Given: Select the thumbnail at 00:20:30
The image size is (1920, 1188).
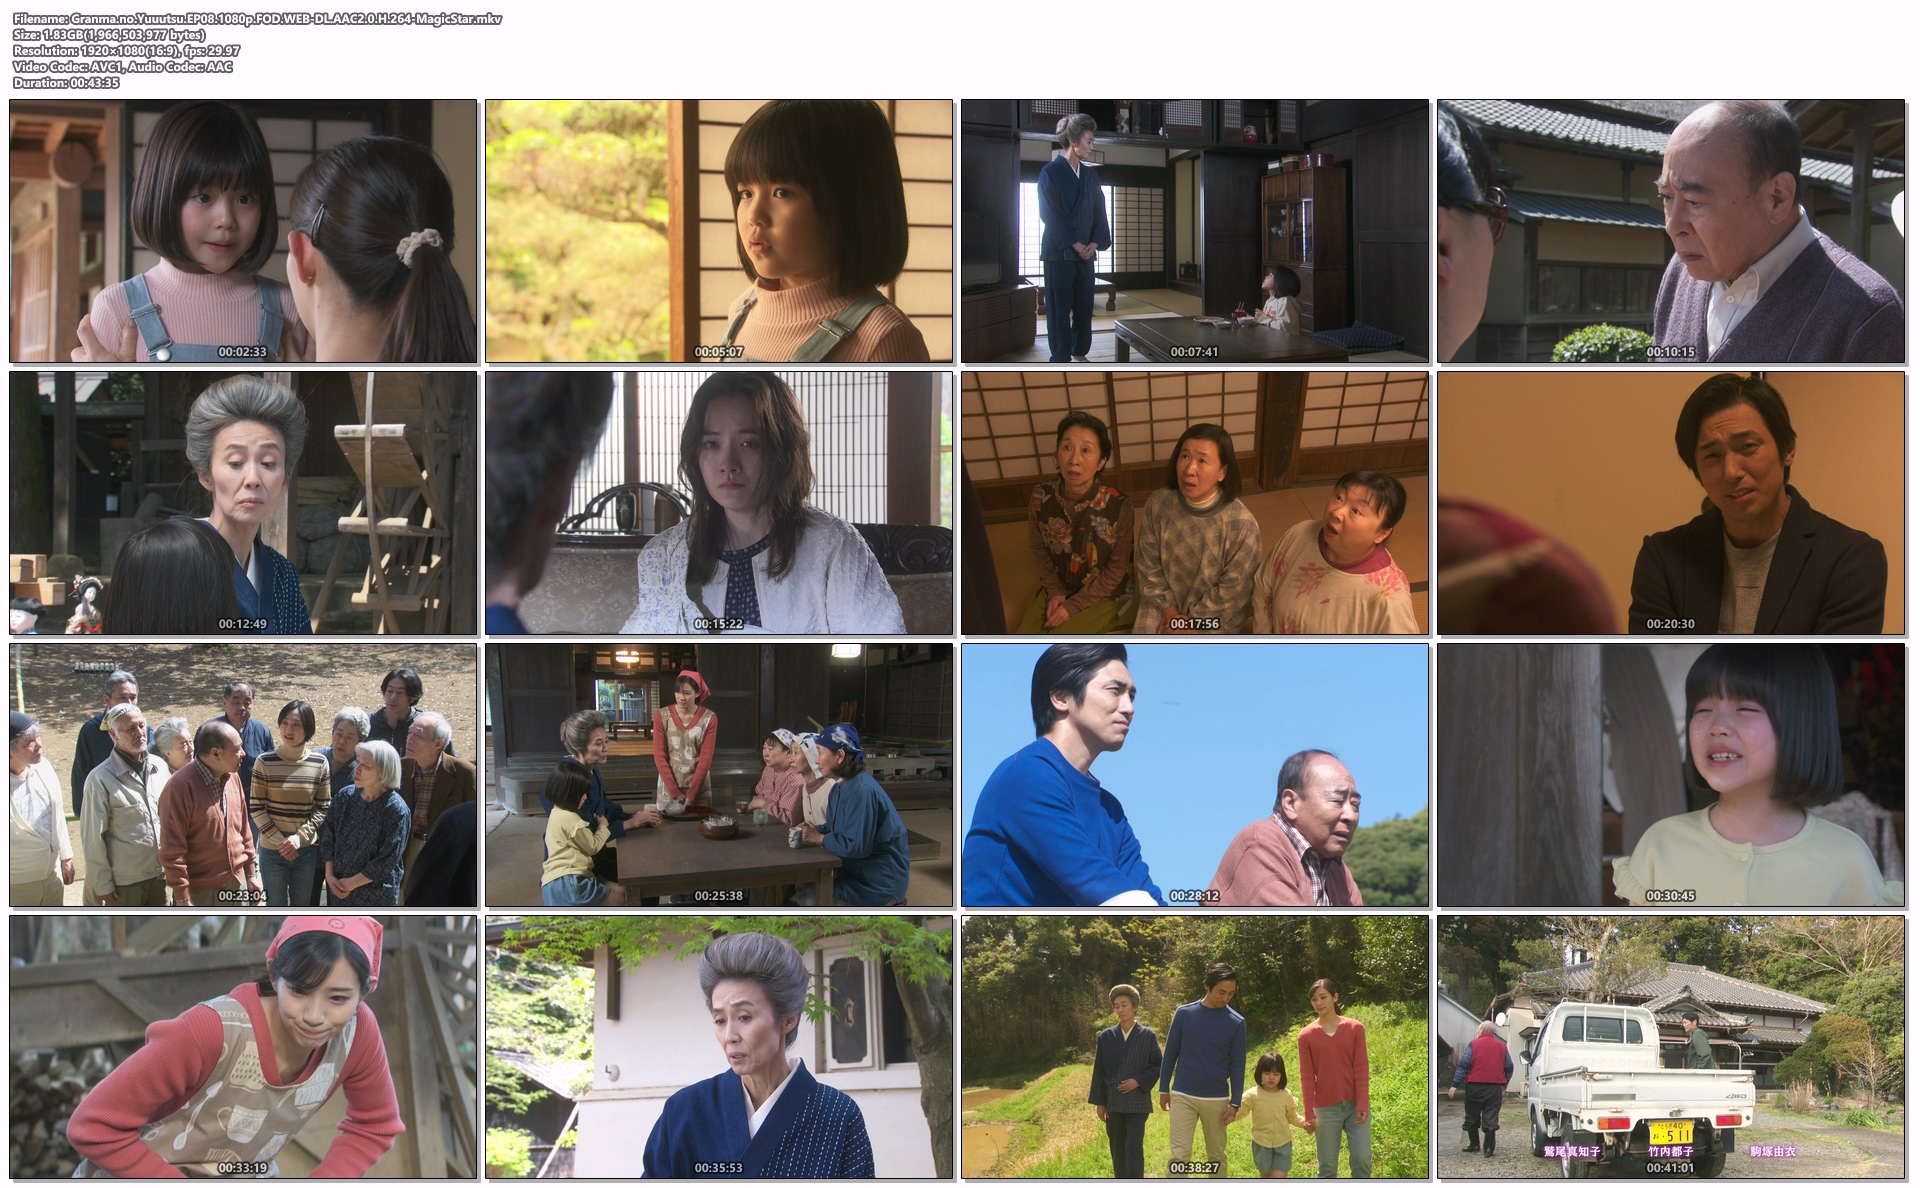Looking at the screenshot, I should (1671, 503).
